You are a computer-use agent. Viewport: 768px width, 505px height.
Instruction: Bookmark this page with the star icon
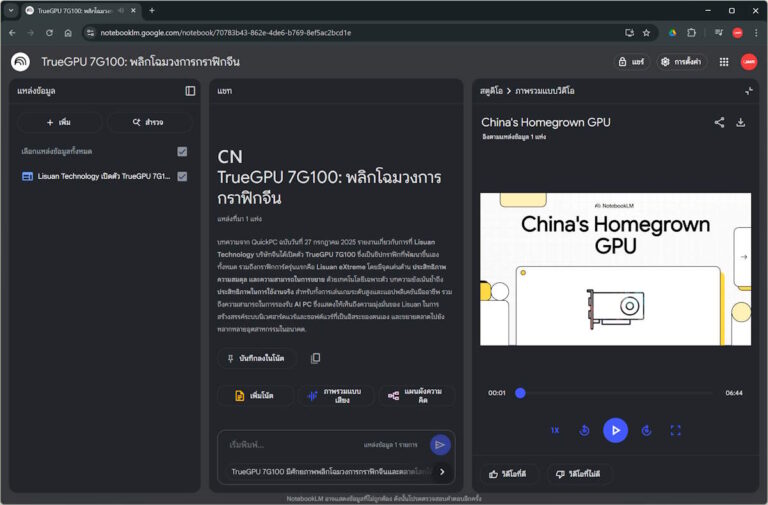tap(647, 33)
